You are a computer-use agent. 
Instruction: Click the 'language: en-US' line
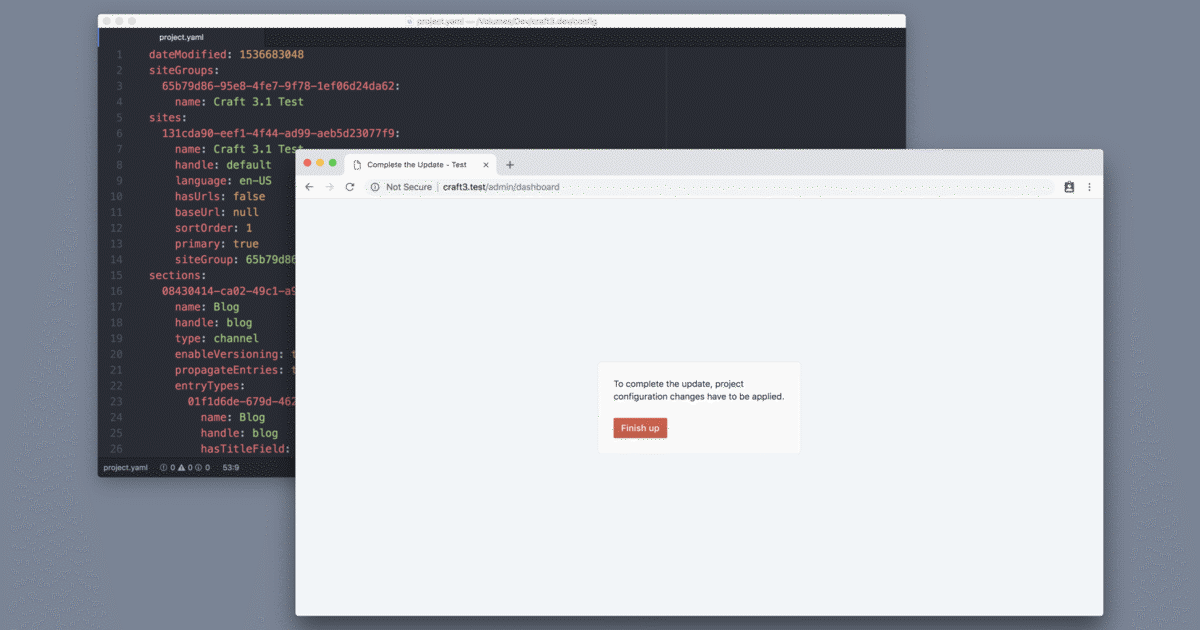click(223, 180)
